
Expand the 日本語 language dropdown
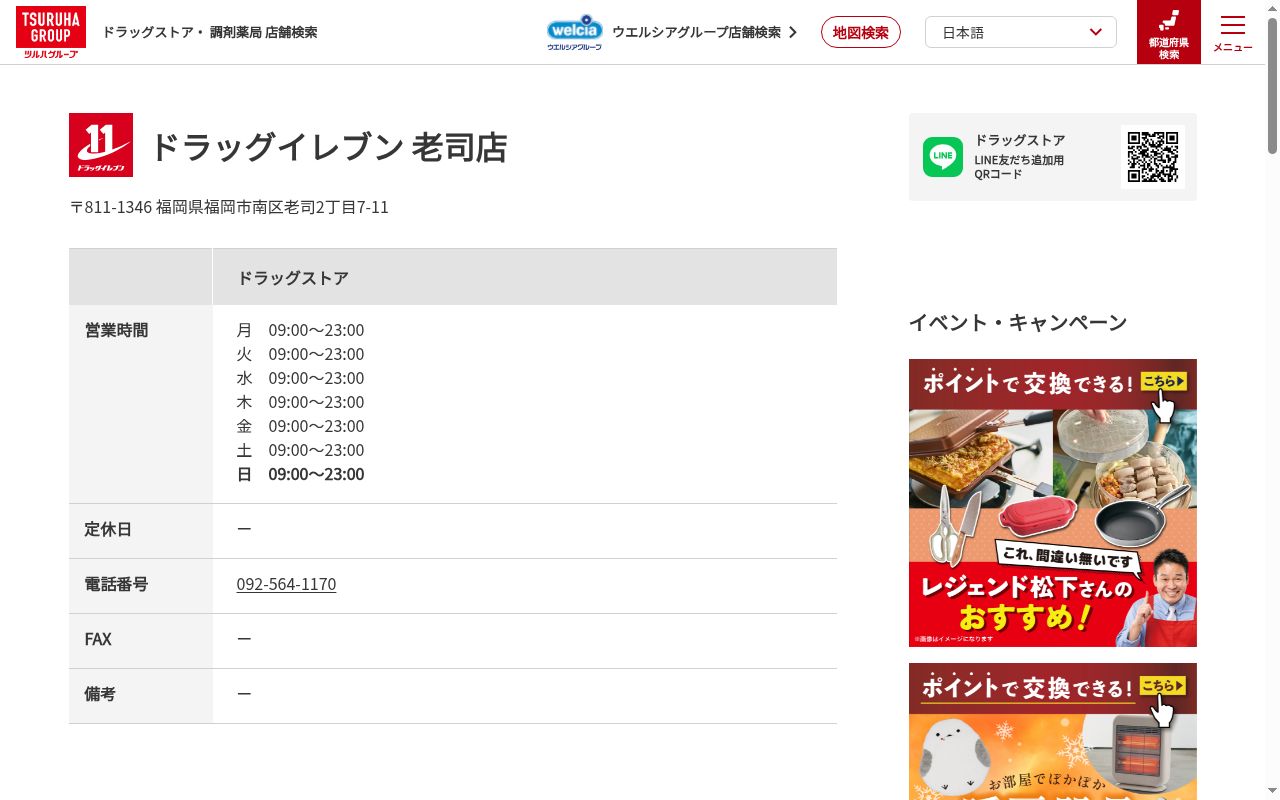point(1021,32)
